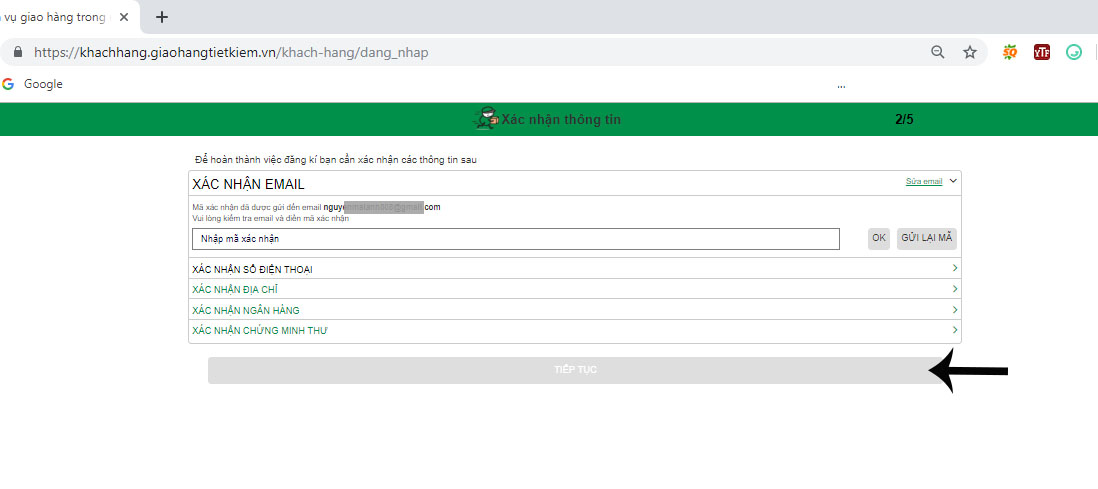Collapse the XÁC NHẬN EMAIL section chevron
Image resolution: width=1098 pixels, height=489 pixels.
tap(953, 181)
